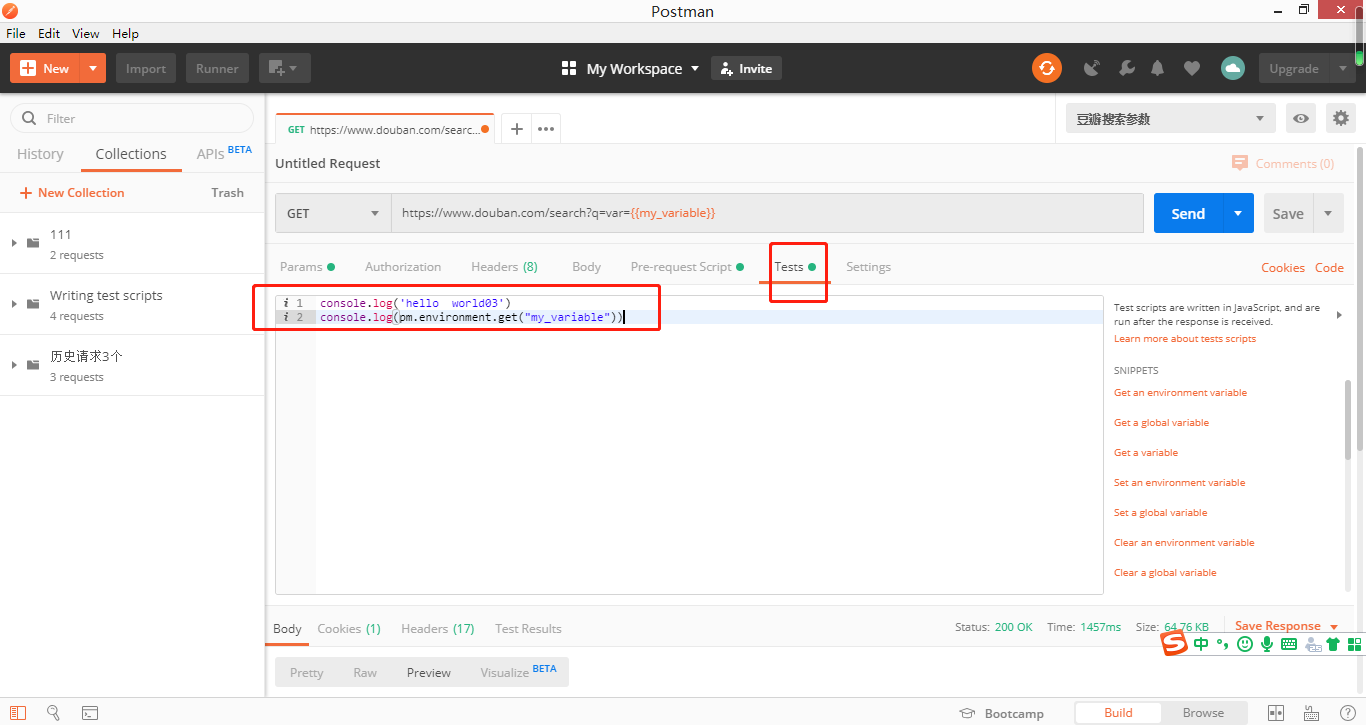The height and width of the screenshot is (725, 1366).
Task: Open keyboard shortcuts icon
Action: point(1312,713)
